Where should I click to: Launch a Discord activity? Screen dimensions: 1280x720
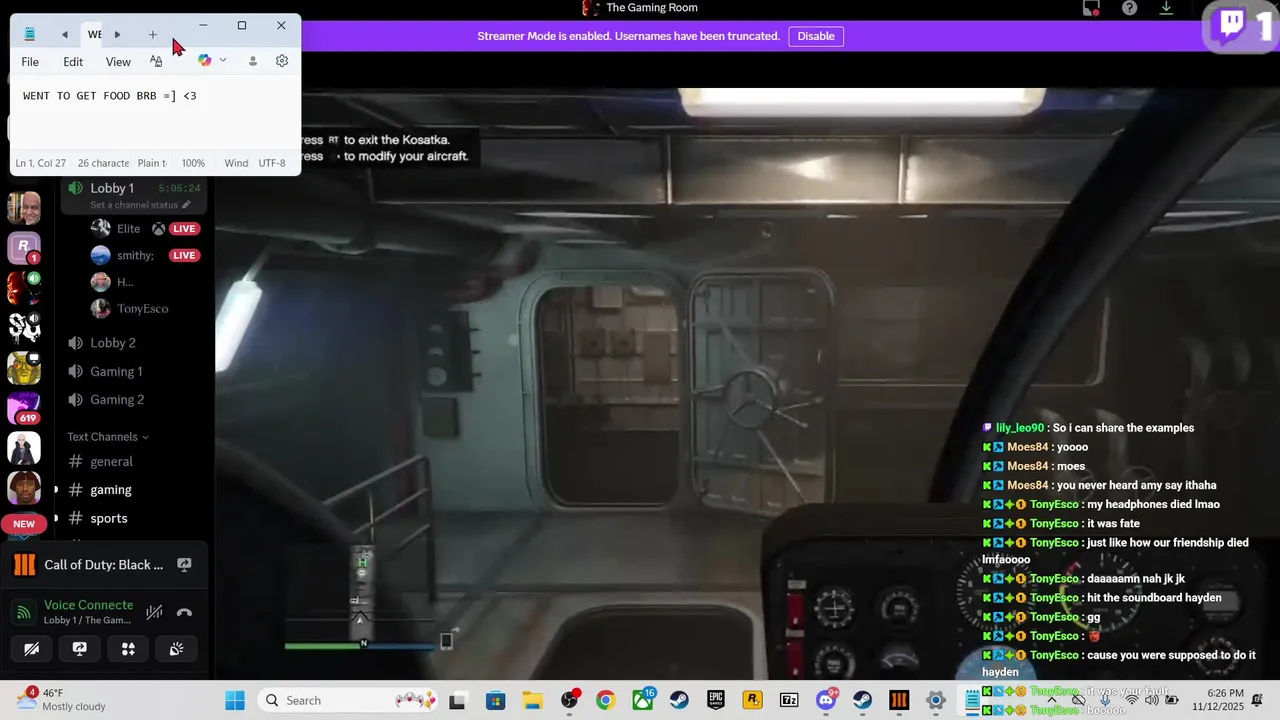pos(128,649)
